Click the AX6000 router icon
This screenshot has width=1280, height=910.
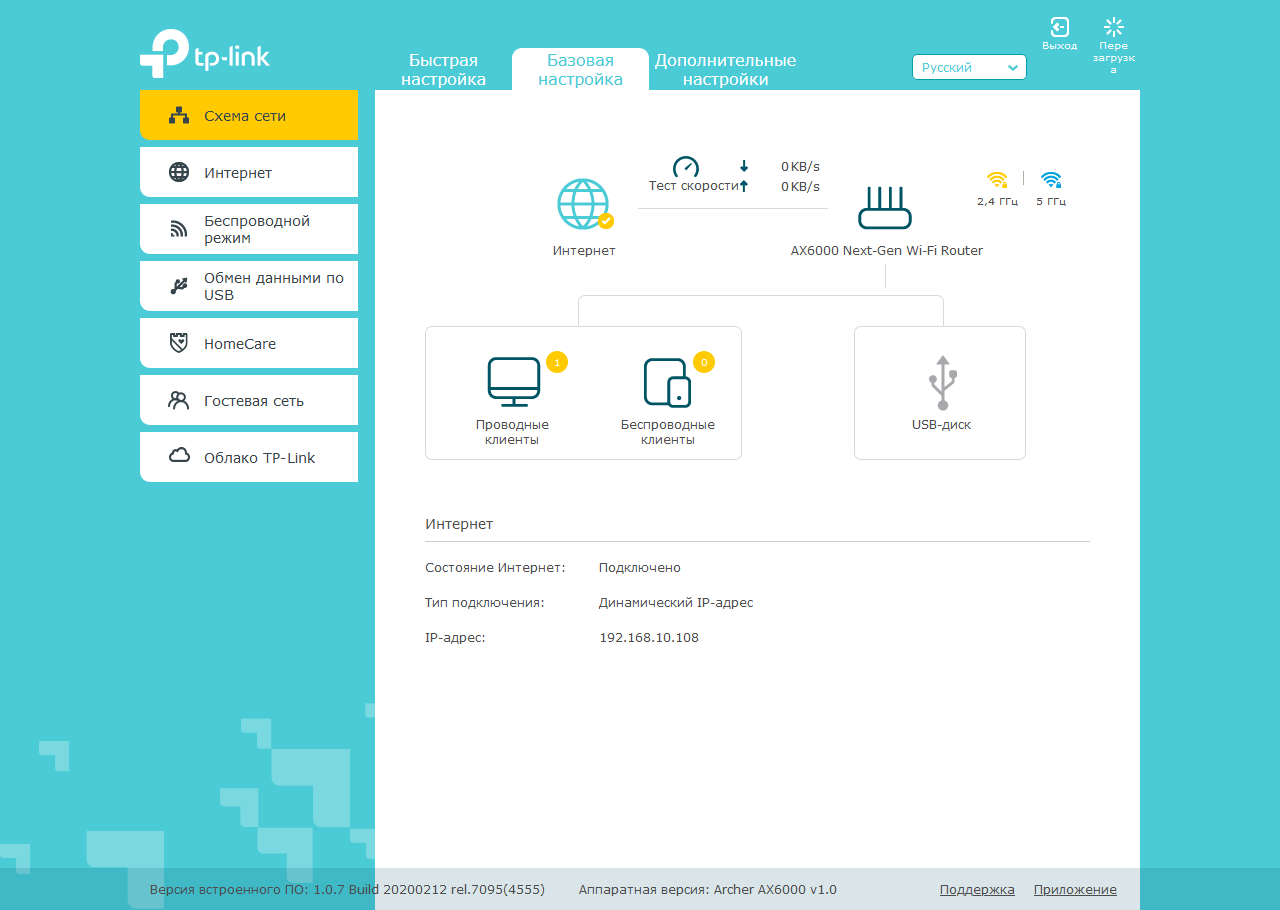tap(885, 208)
